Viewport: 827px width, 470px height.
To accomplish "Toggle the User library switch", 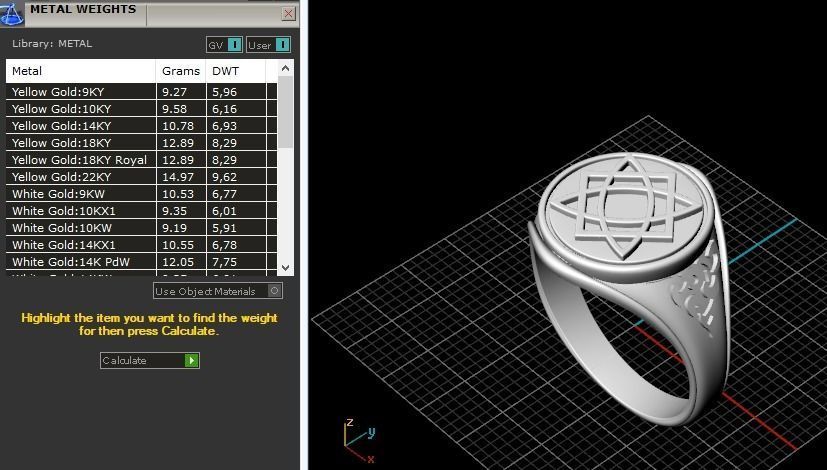I will (x=268, y=45).
